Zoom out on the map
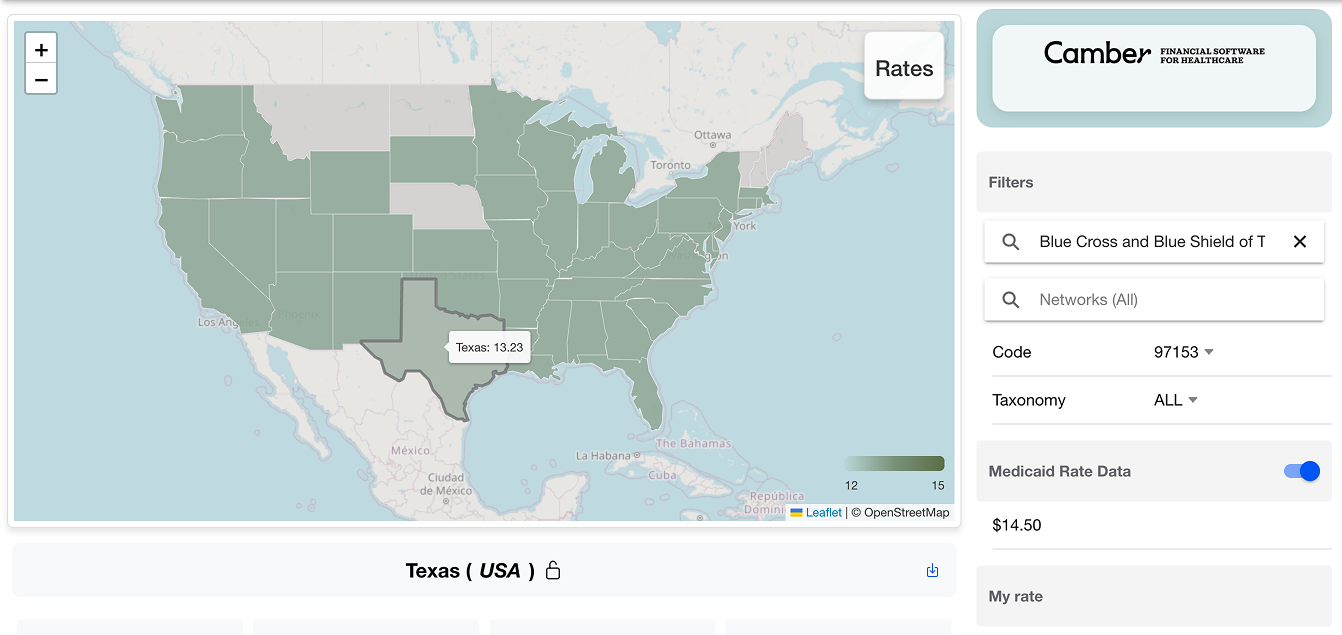This screenshot has height=635, width=1342. click(41, 79)
